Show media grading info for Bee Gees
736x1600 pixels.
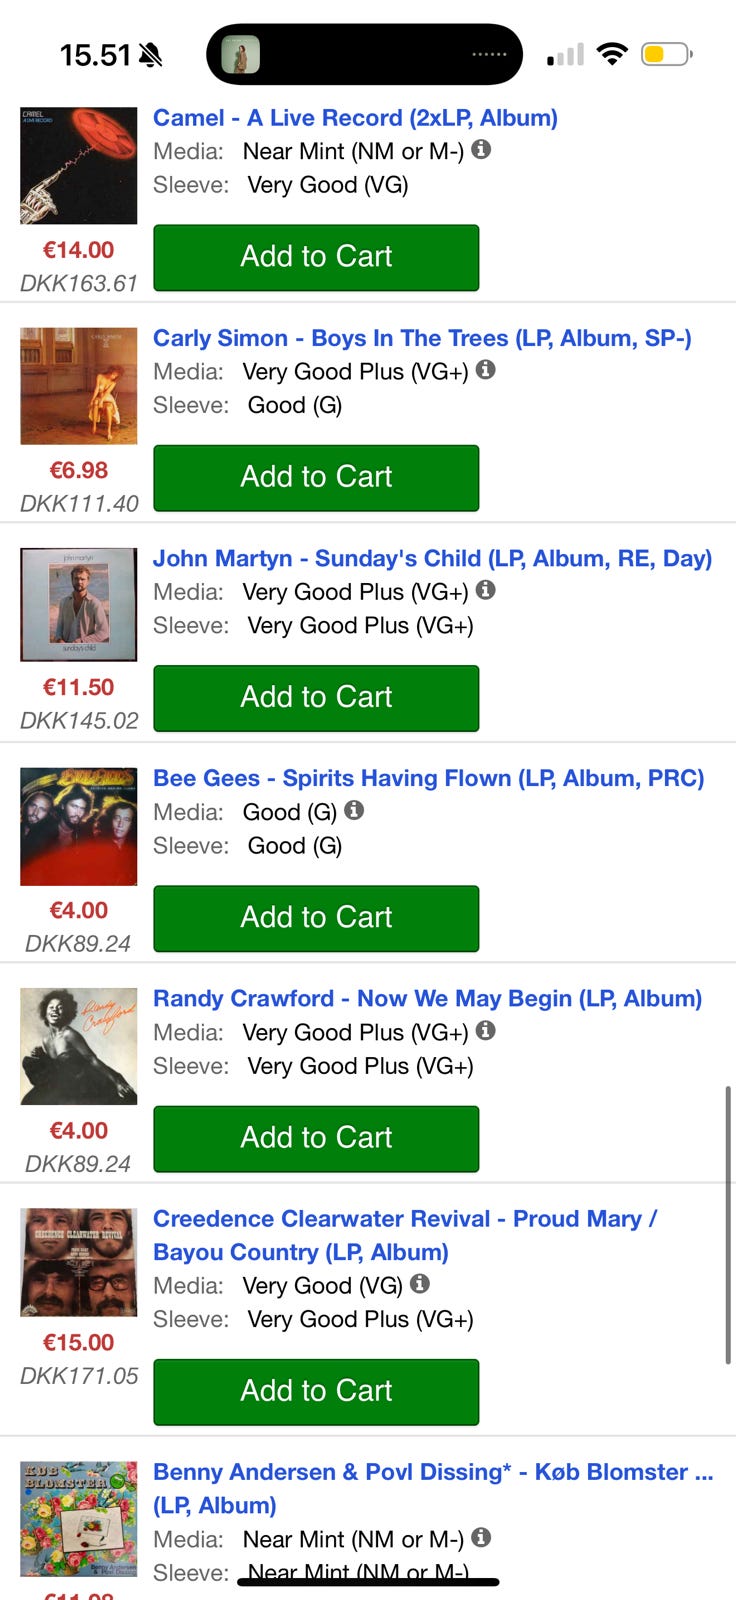click(x=354, y=810)
